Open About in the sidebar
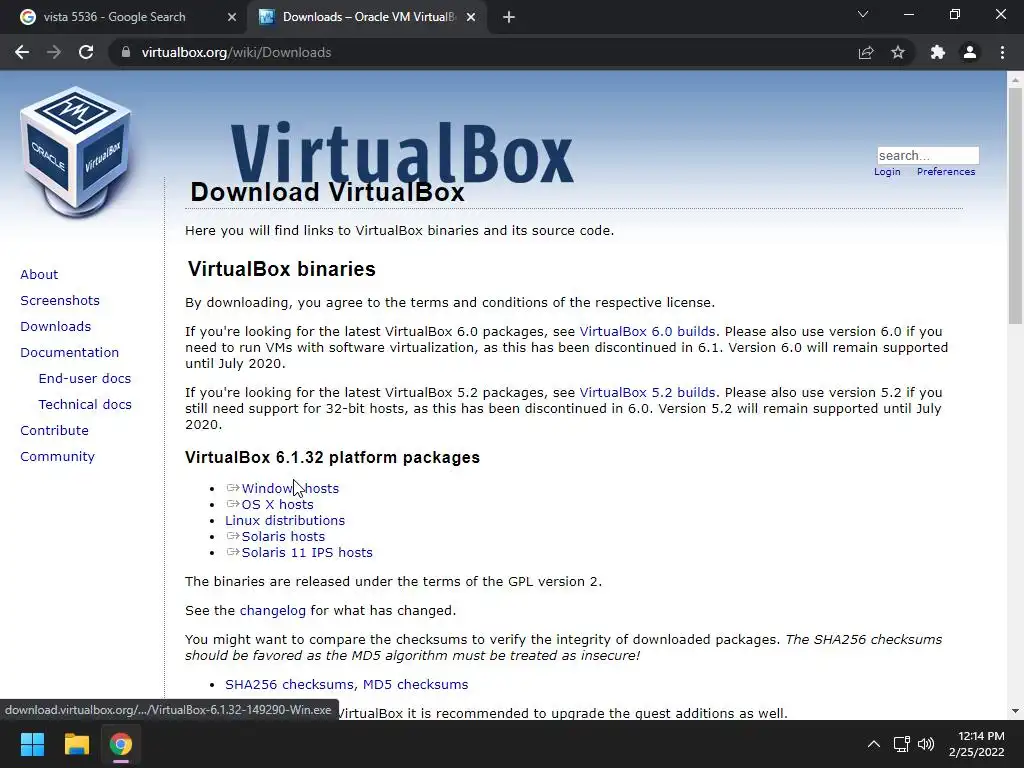Viewport: 1024px width, 768px height. [x=39, y=274]
